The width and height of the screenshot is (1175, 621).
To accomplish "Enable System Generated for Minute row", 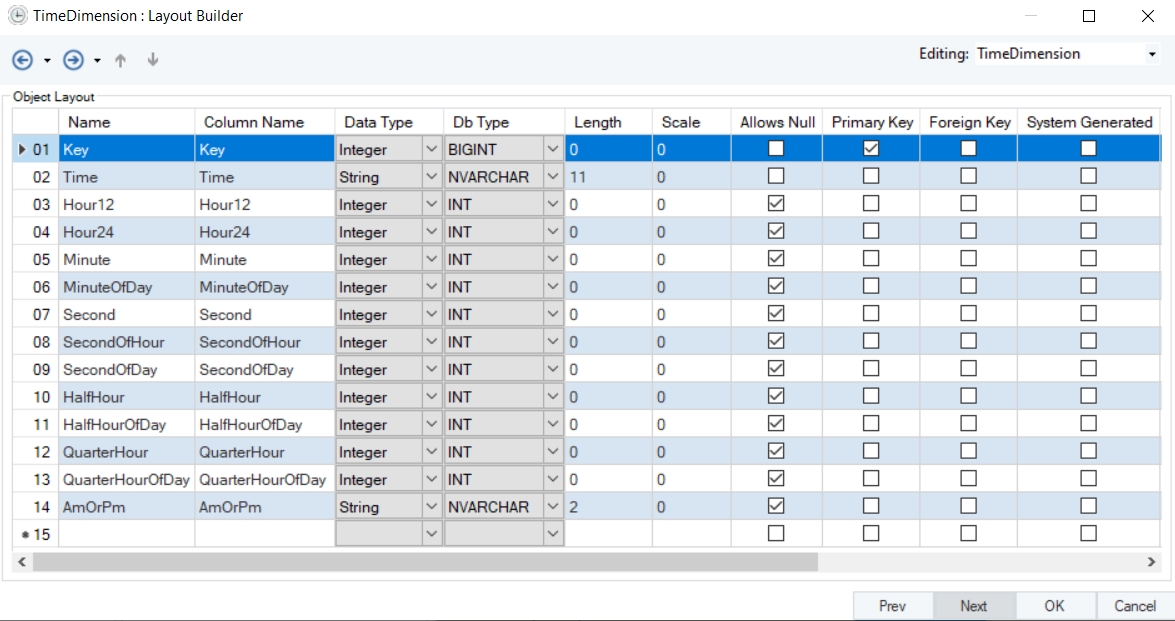I will pos(1088,259).
